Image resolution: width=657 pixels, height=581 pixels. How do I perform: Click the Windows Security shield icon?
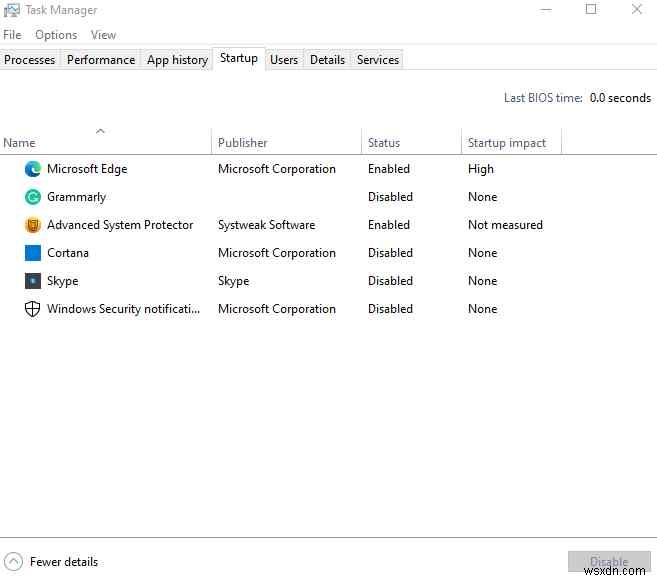click(x=33, y=310)
